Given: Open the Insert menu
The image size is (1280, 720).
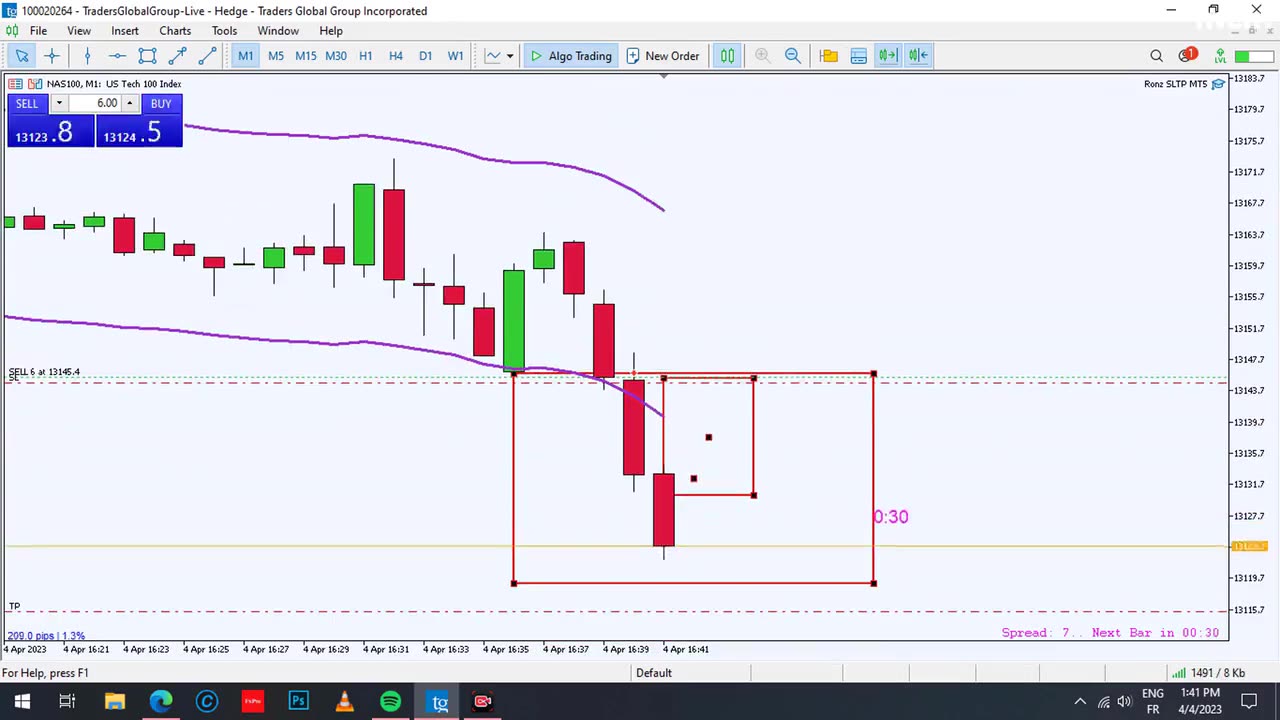Looking at the screenshot, I should click(125, 31).
